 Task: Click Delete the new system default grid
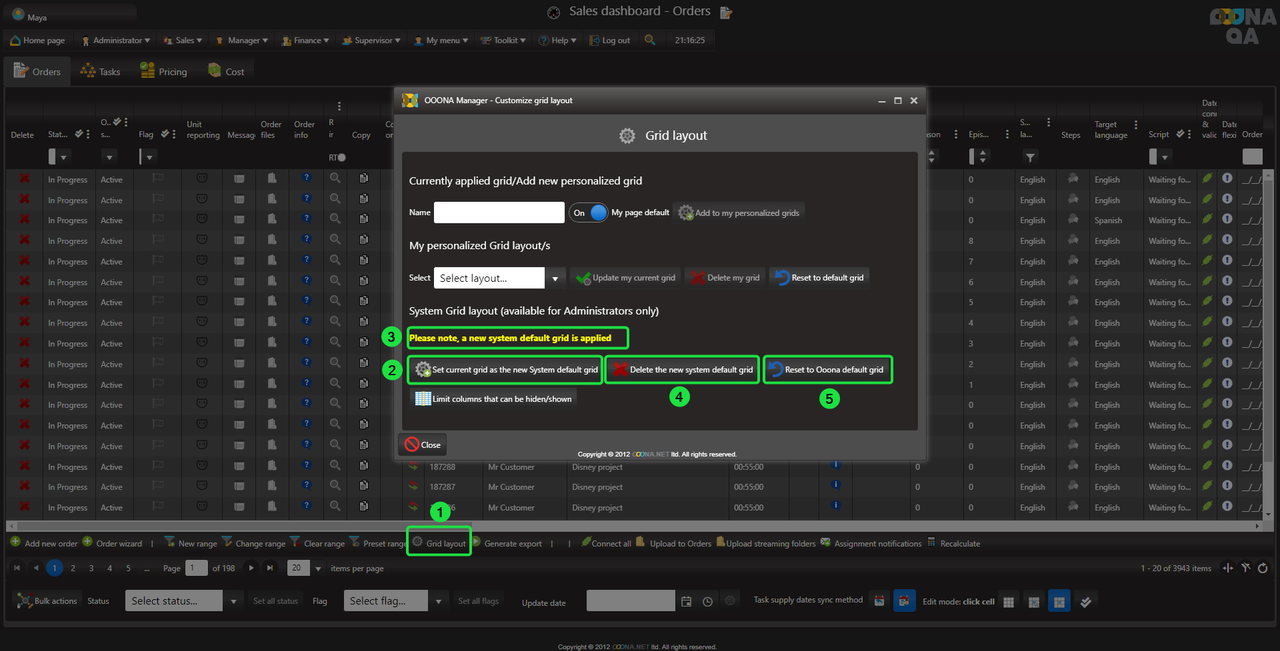click(682, 370)
